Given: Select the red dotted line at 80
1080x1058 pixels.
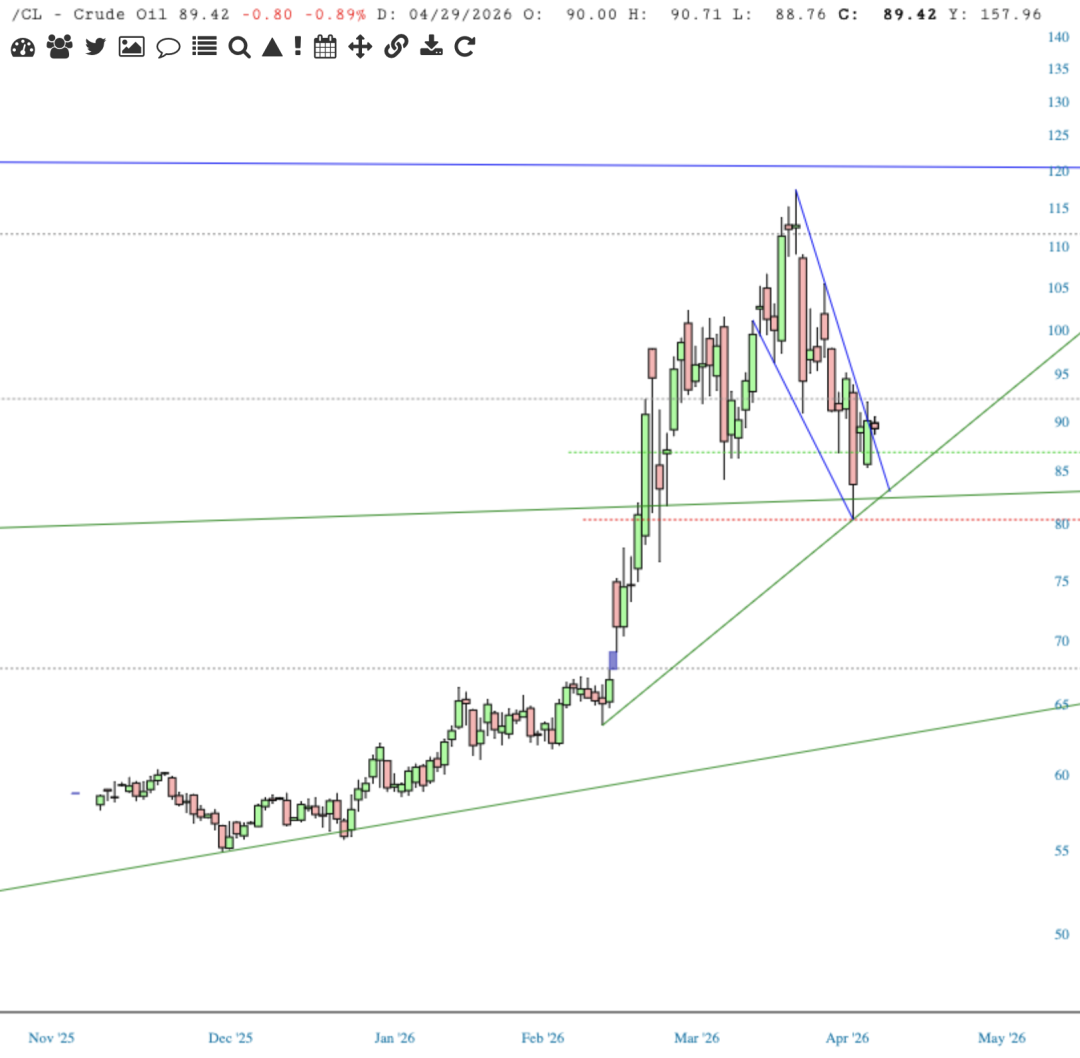Looking at the screenshot, I should click(x=830, y=519).
